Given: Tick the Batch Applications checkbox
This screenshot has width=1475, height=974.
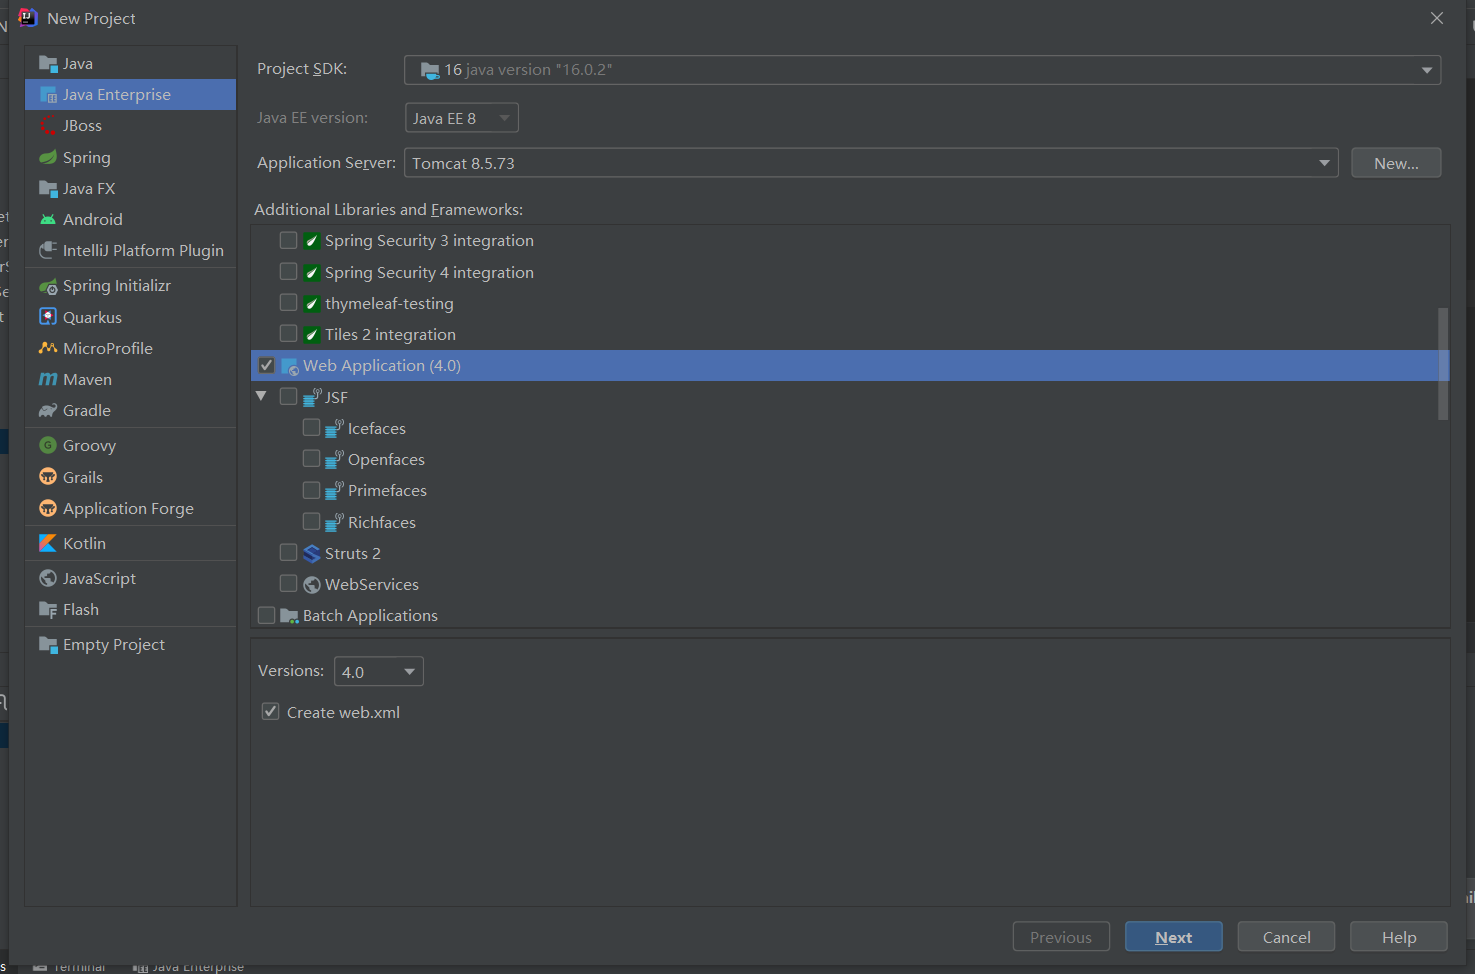Looking at the screenshot, I should 267,615.
